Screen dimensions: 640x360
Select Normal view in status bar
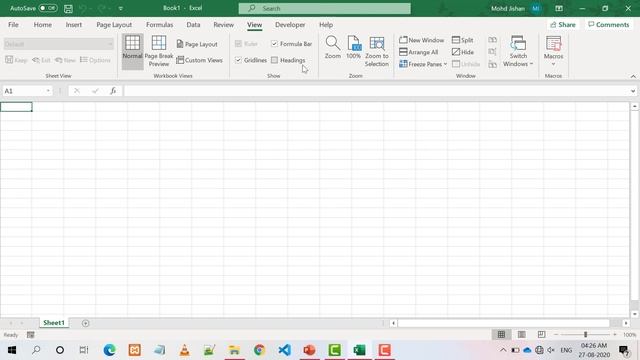click(x=501, y=335)
